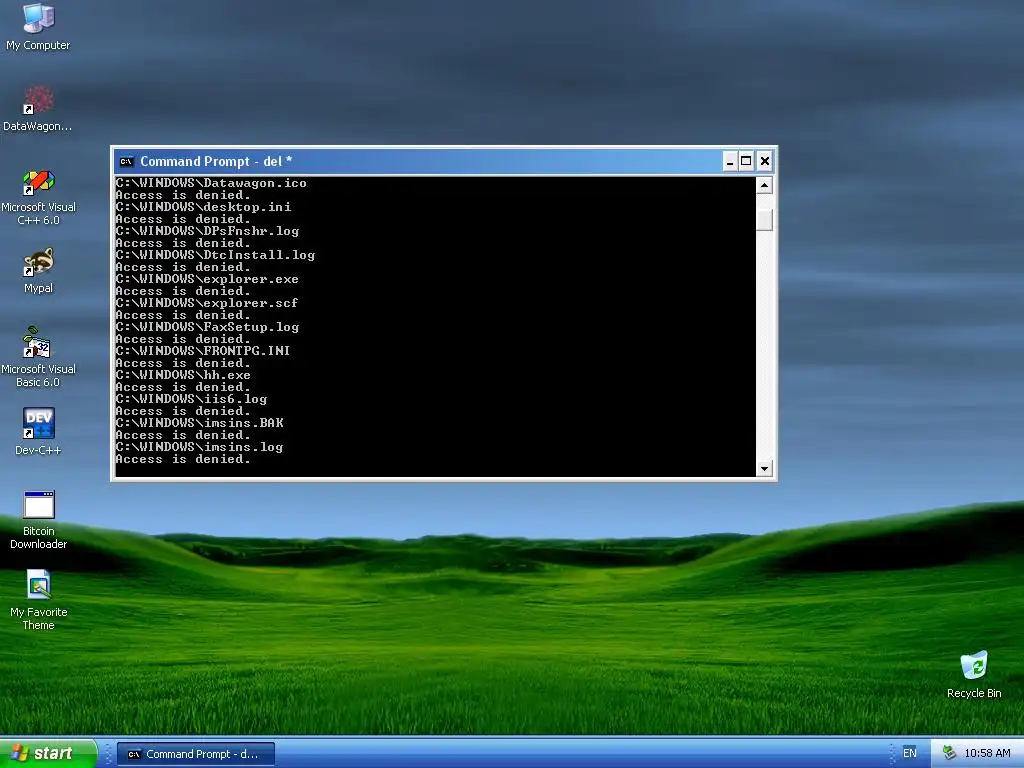Click the Start button
This screenshot has width=1024, height=768.
pos(48,753)
